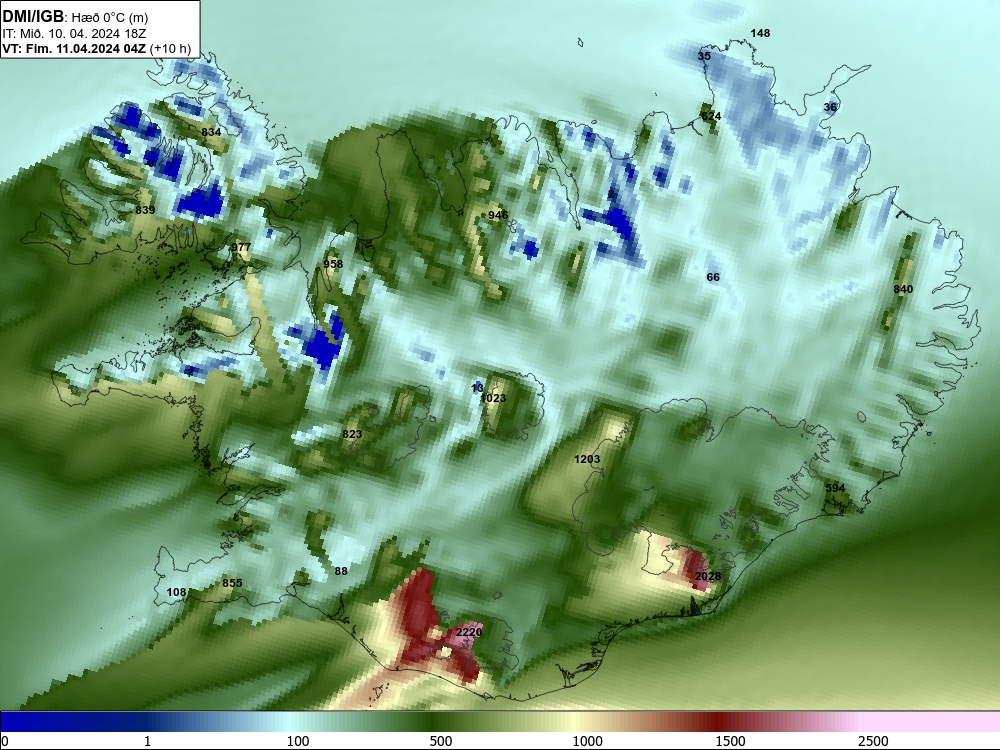This screenshot has width=1000, height=750.
Task: Click the map value 855
Action: (232, 583)
